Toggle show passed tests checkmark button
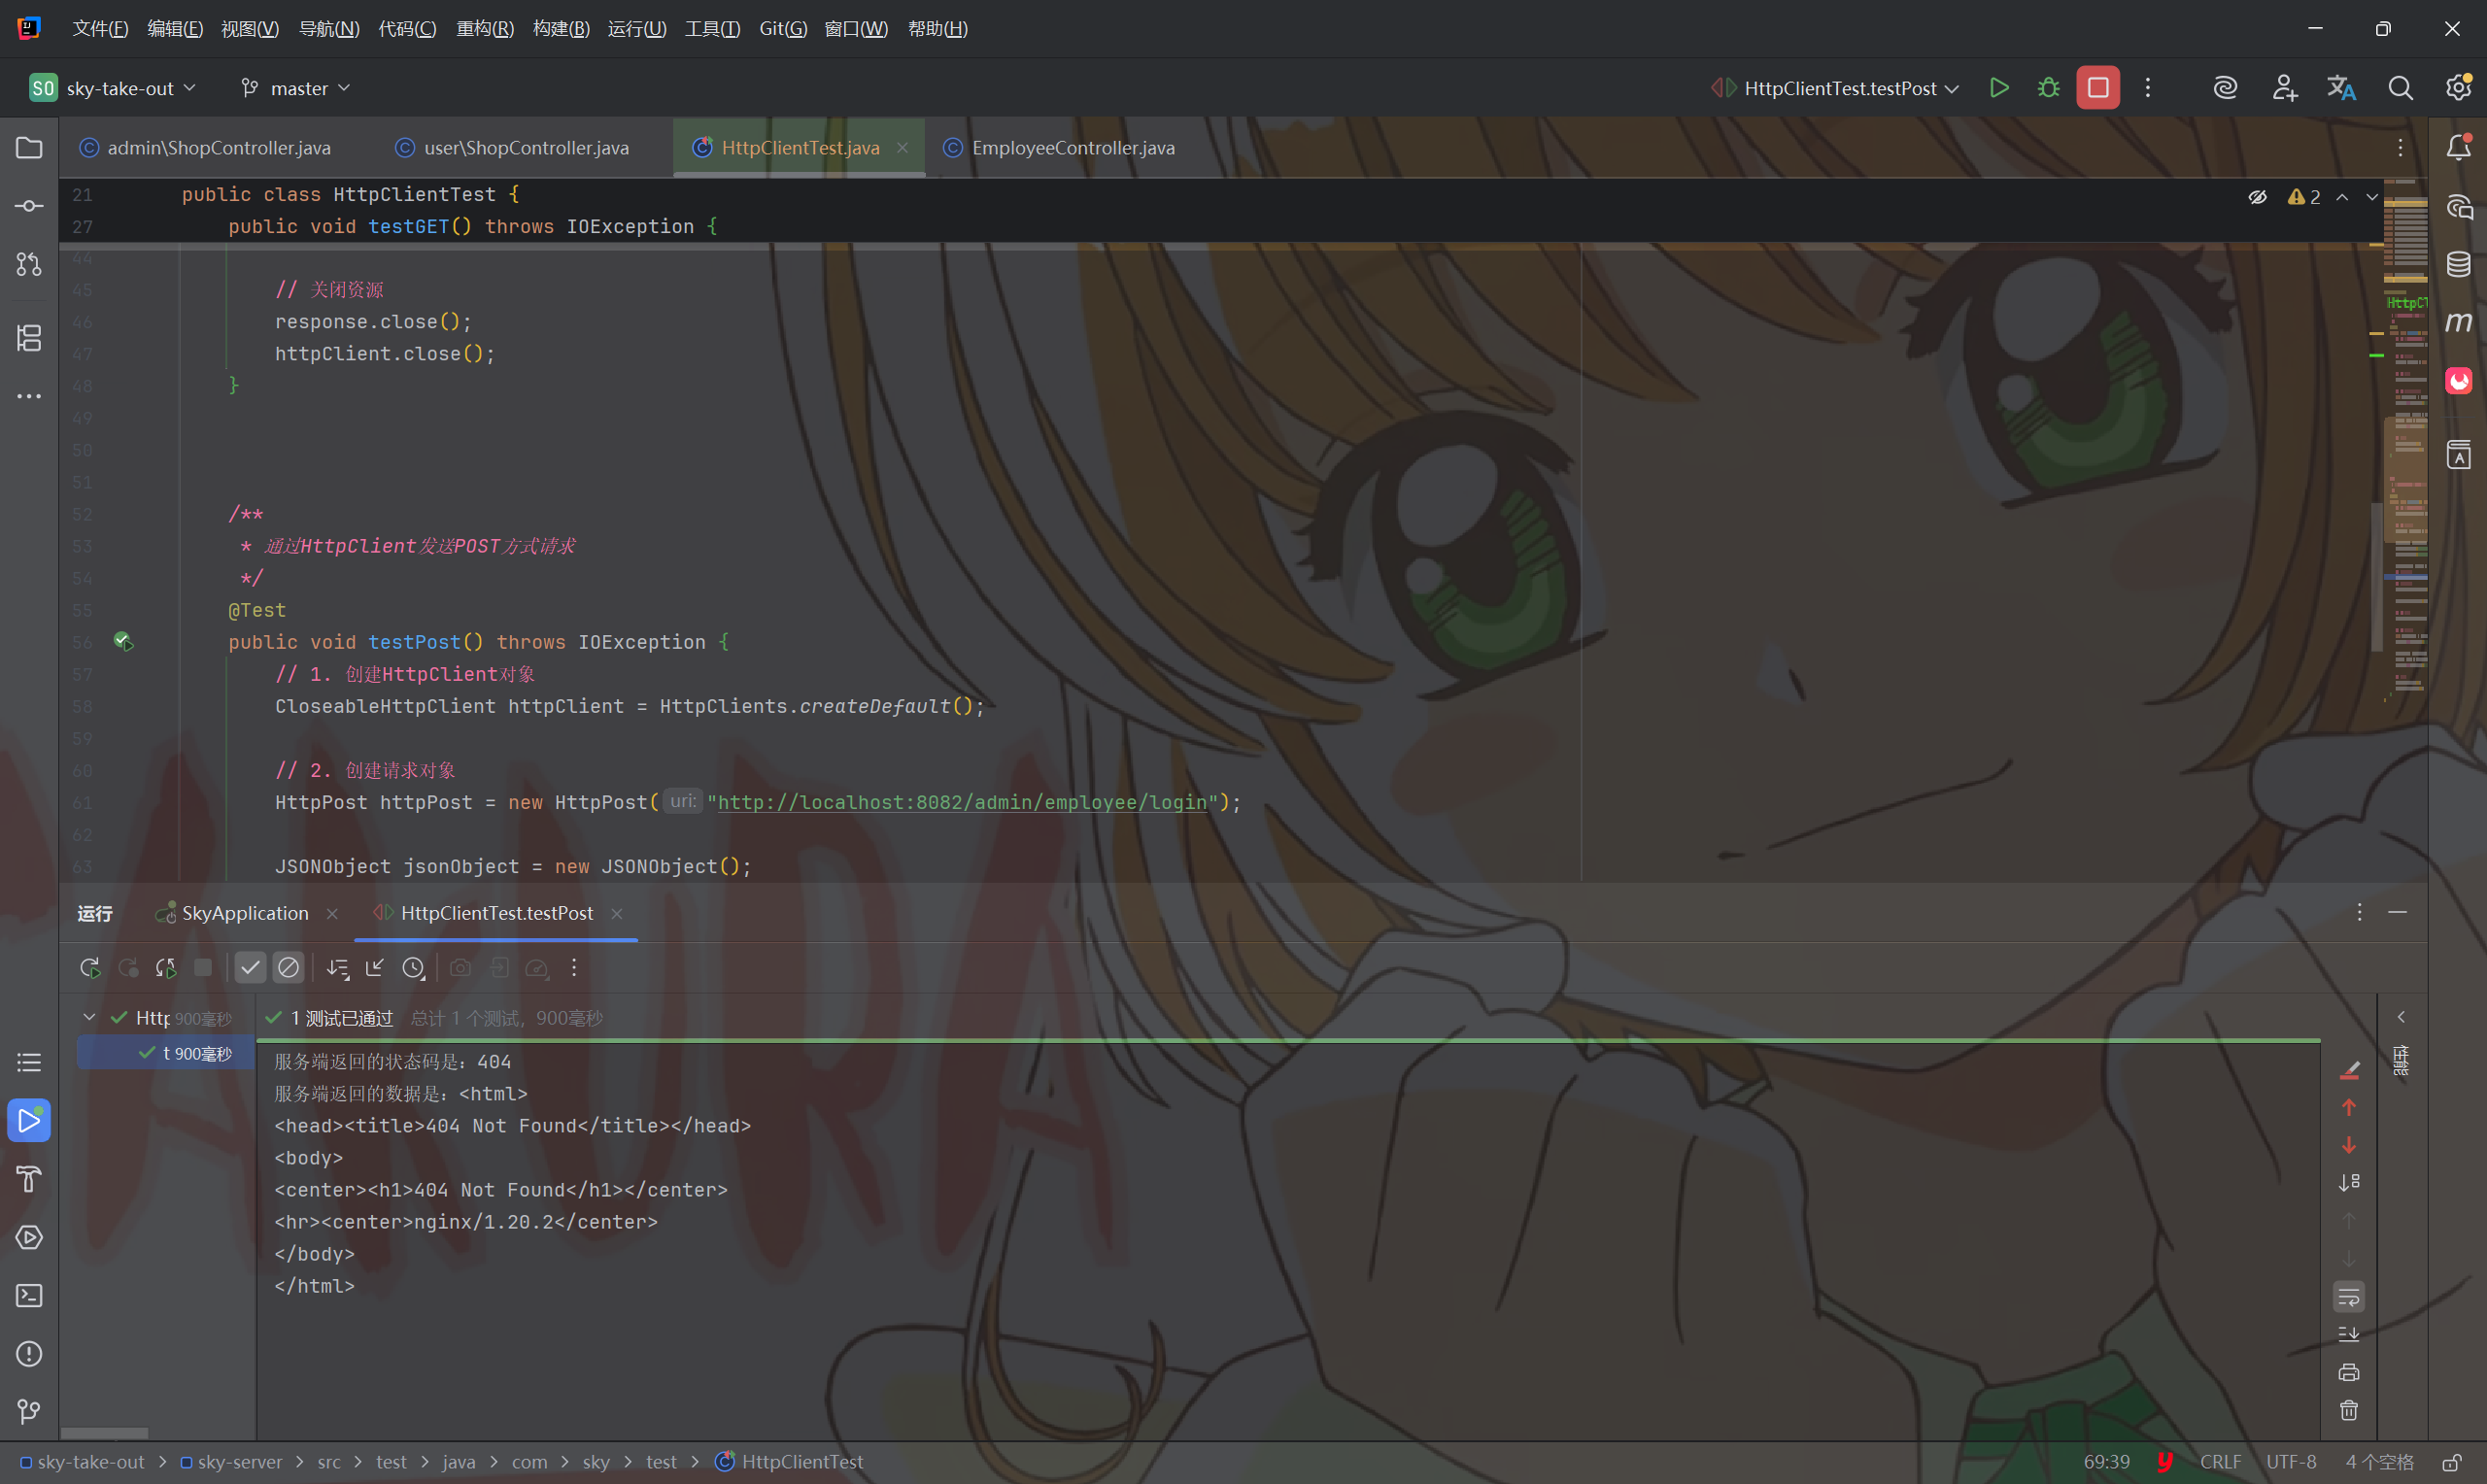This screenshot has width=2487, height=1484. pos(250,968)
